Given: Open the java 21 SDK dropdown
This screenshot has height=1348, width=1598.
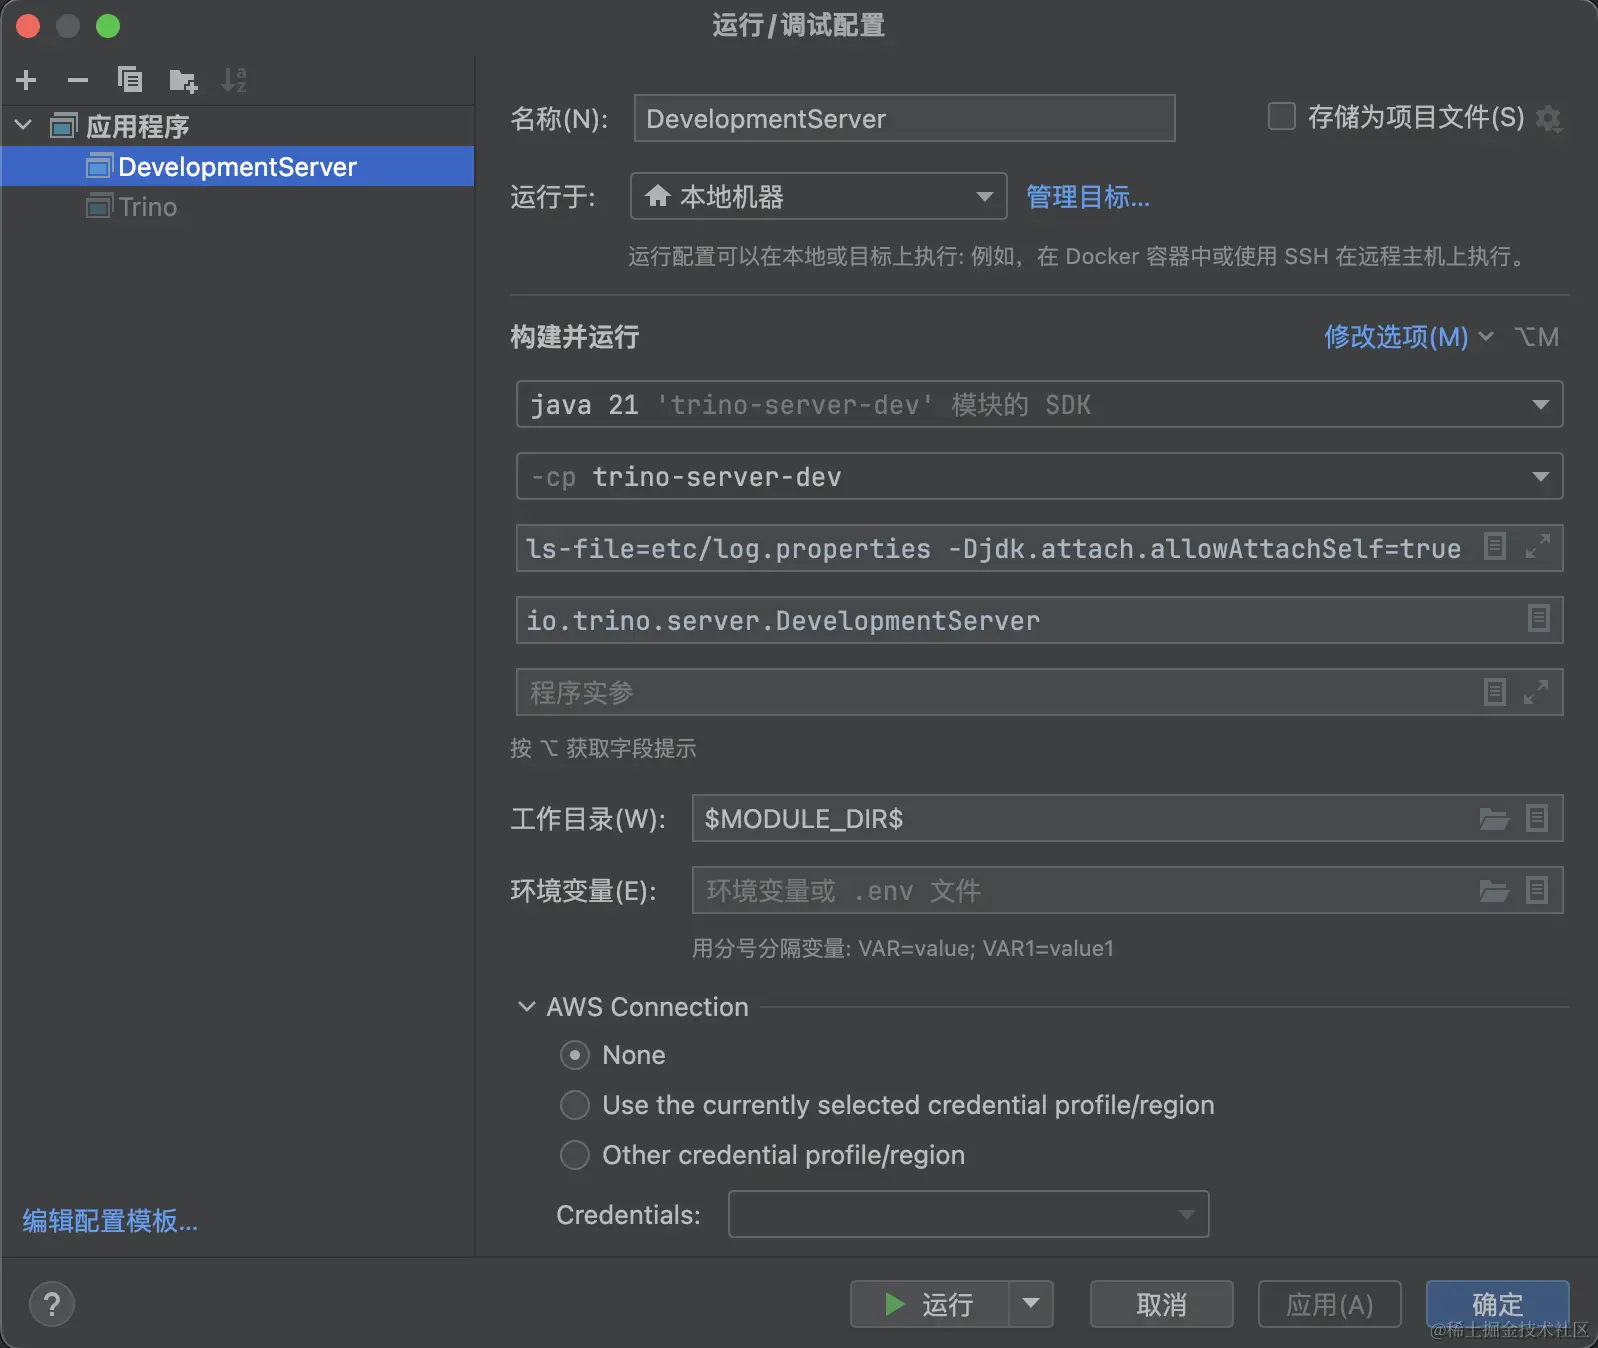Looking at the screenshot, I should [x=1039, y=404].
